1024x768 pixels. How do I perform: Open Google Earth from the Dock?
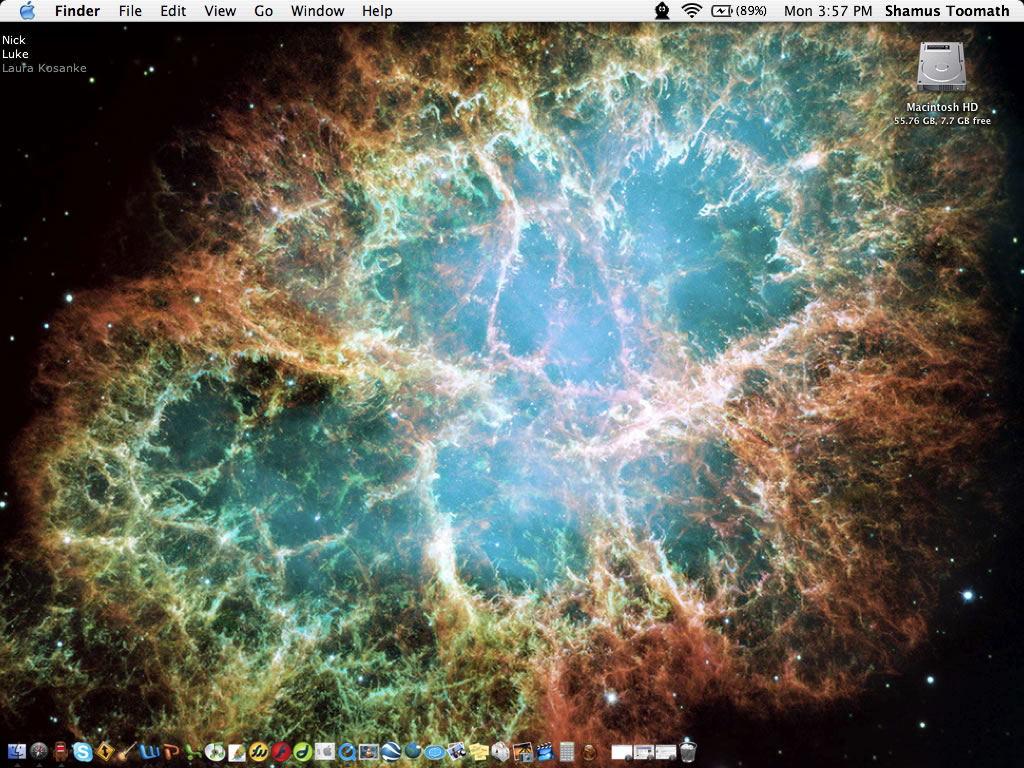(x=391, y=752)
